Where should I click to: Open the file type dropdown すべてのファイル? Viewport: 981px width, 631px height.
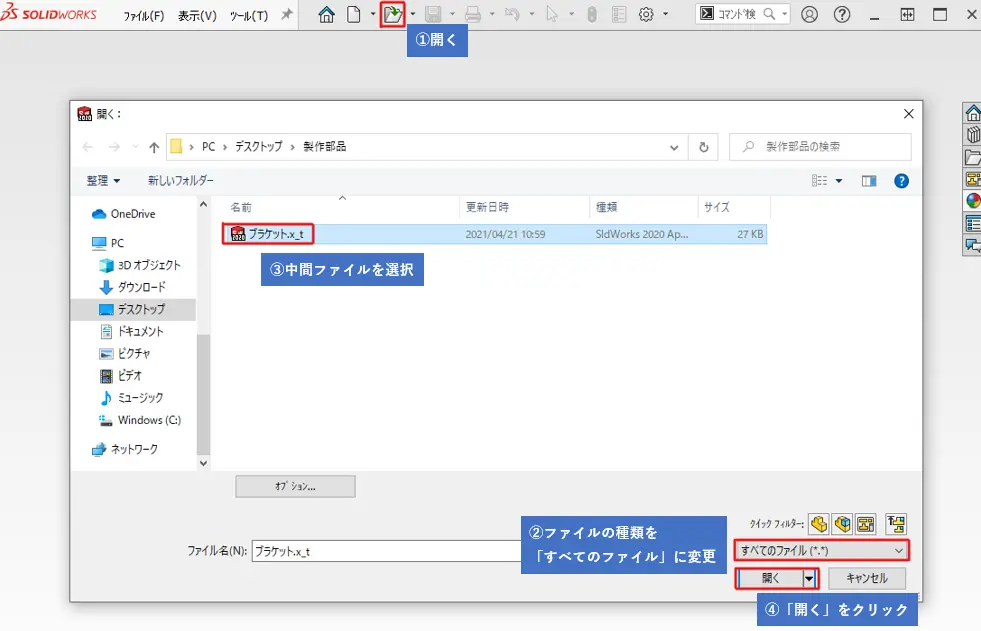820,550
